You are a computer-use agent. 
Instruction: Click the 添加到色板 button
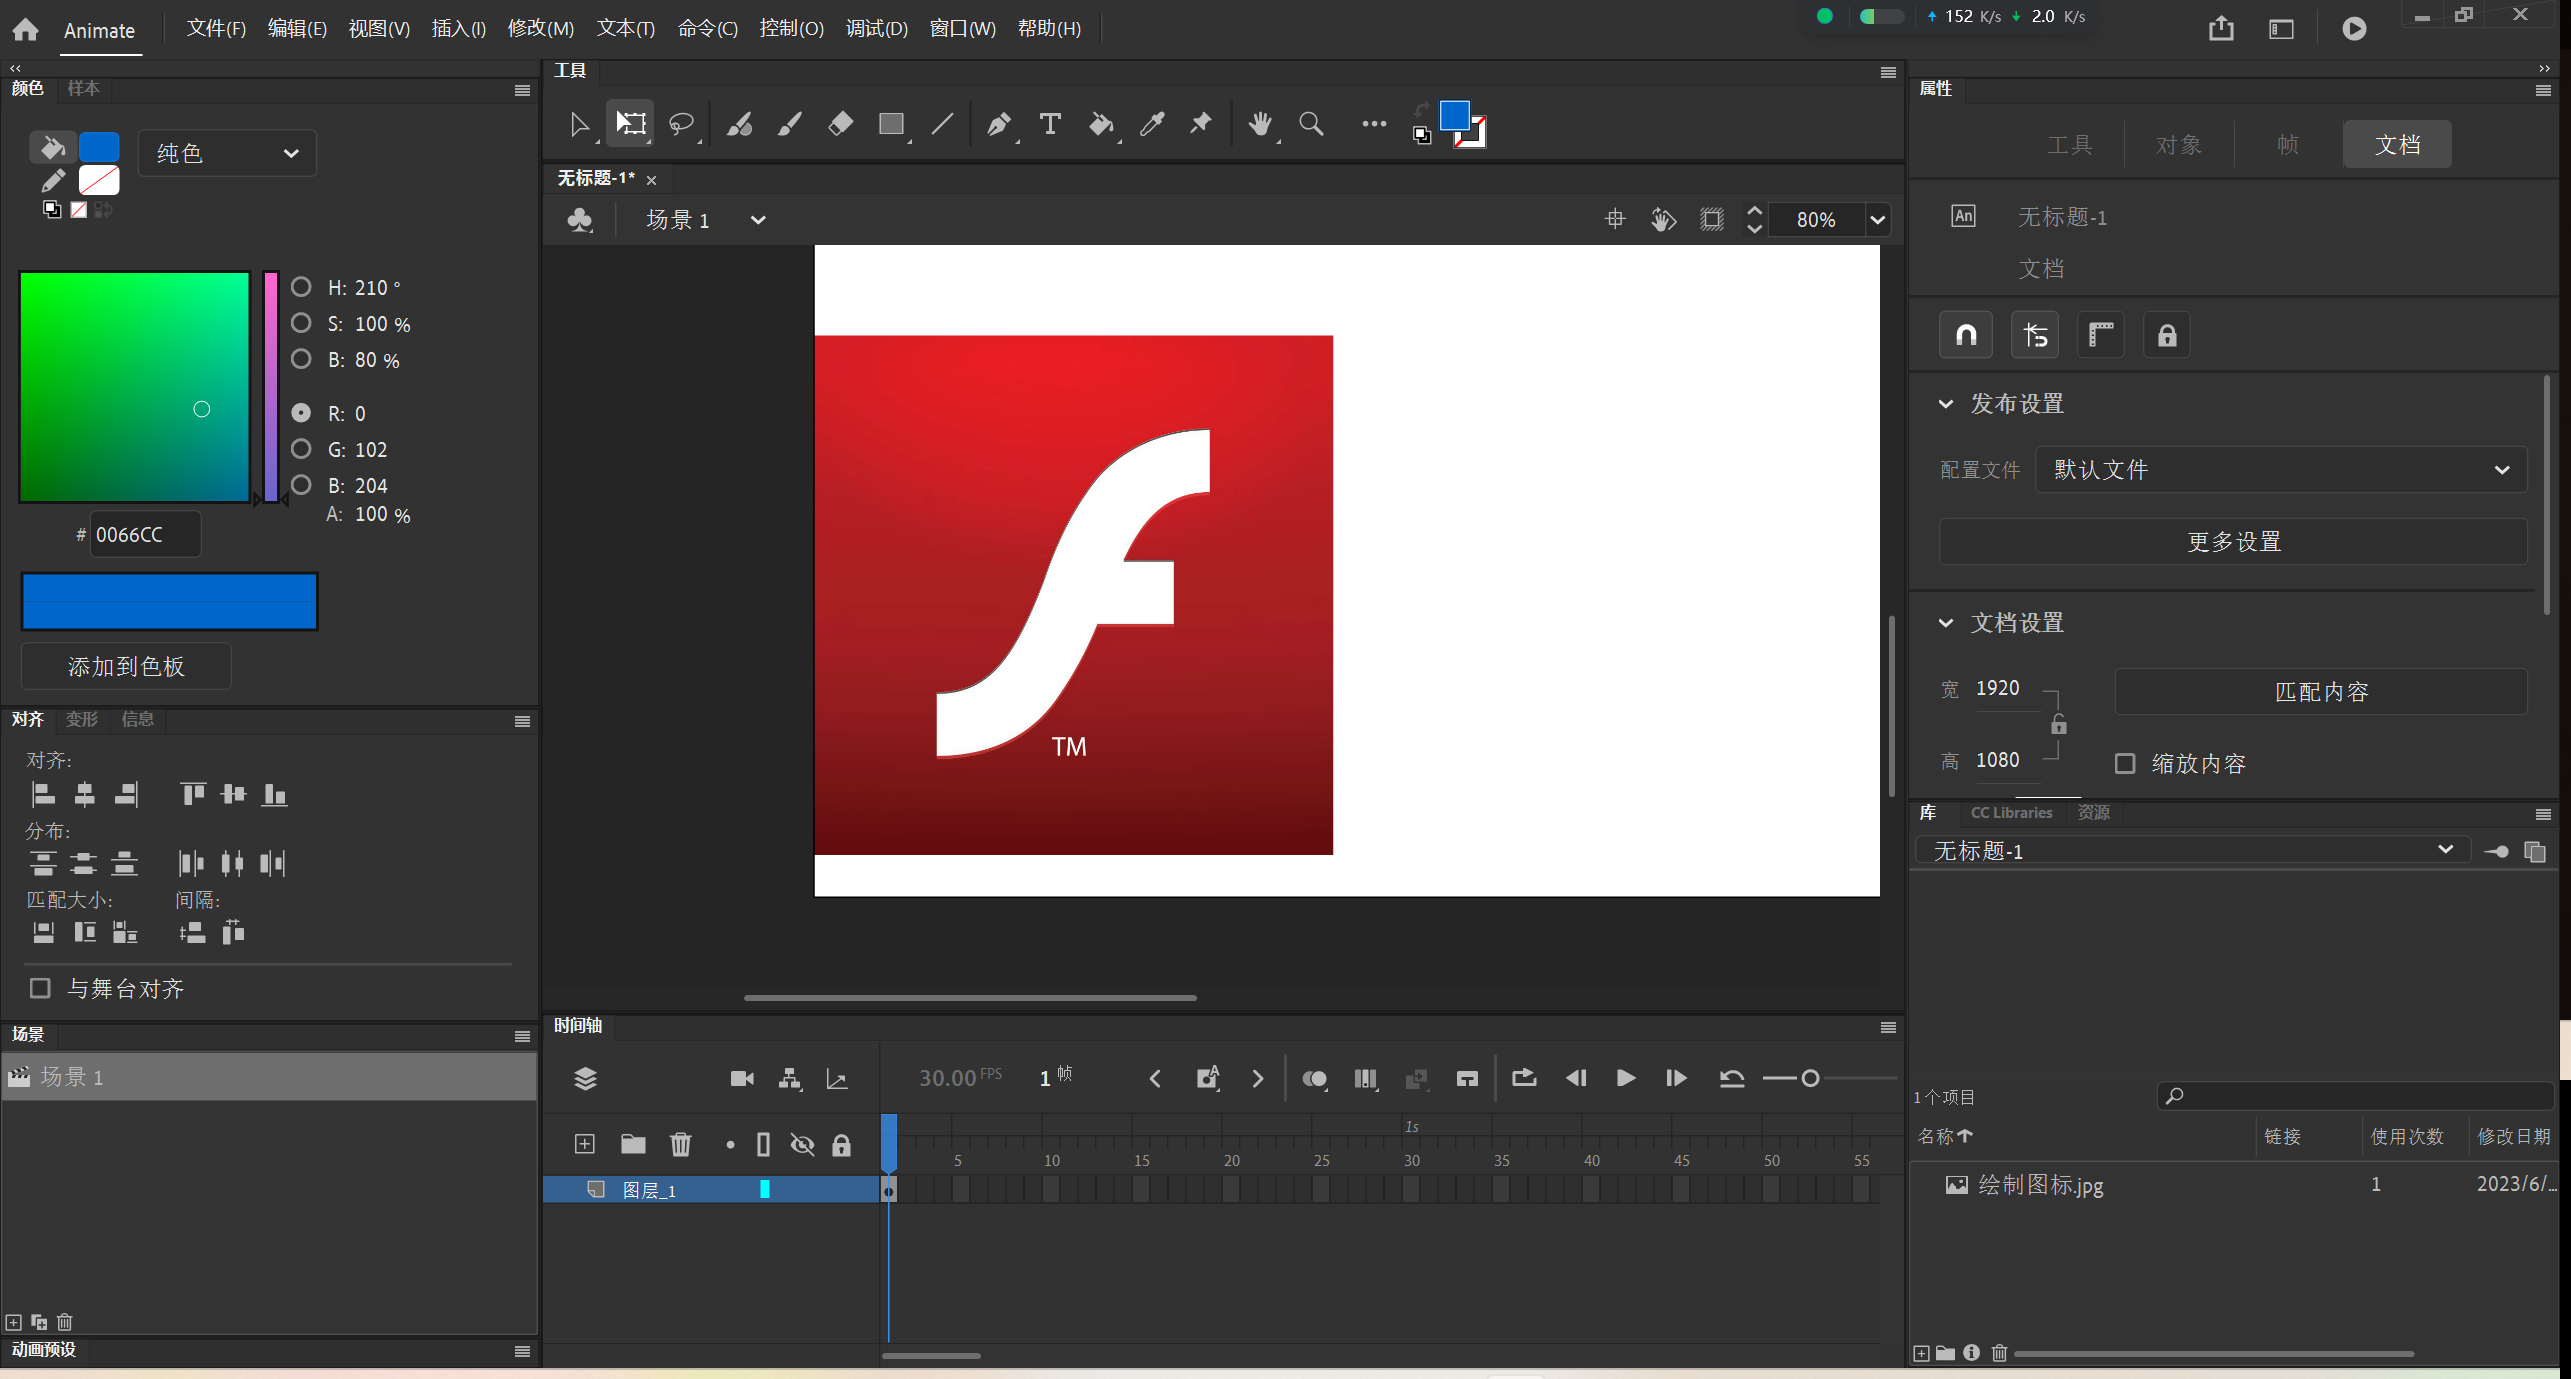point(126,666)
